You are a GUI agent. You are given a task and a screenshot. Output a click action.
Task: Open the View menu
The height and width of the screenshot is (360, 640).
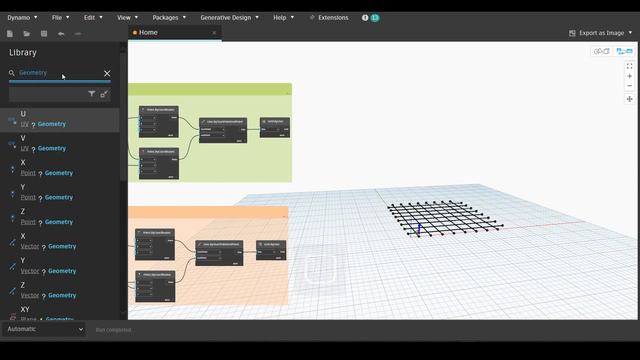(127, 18)
